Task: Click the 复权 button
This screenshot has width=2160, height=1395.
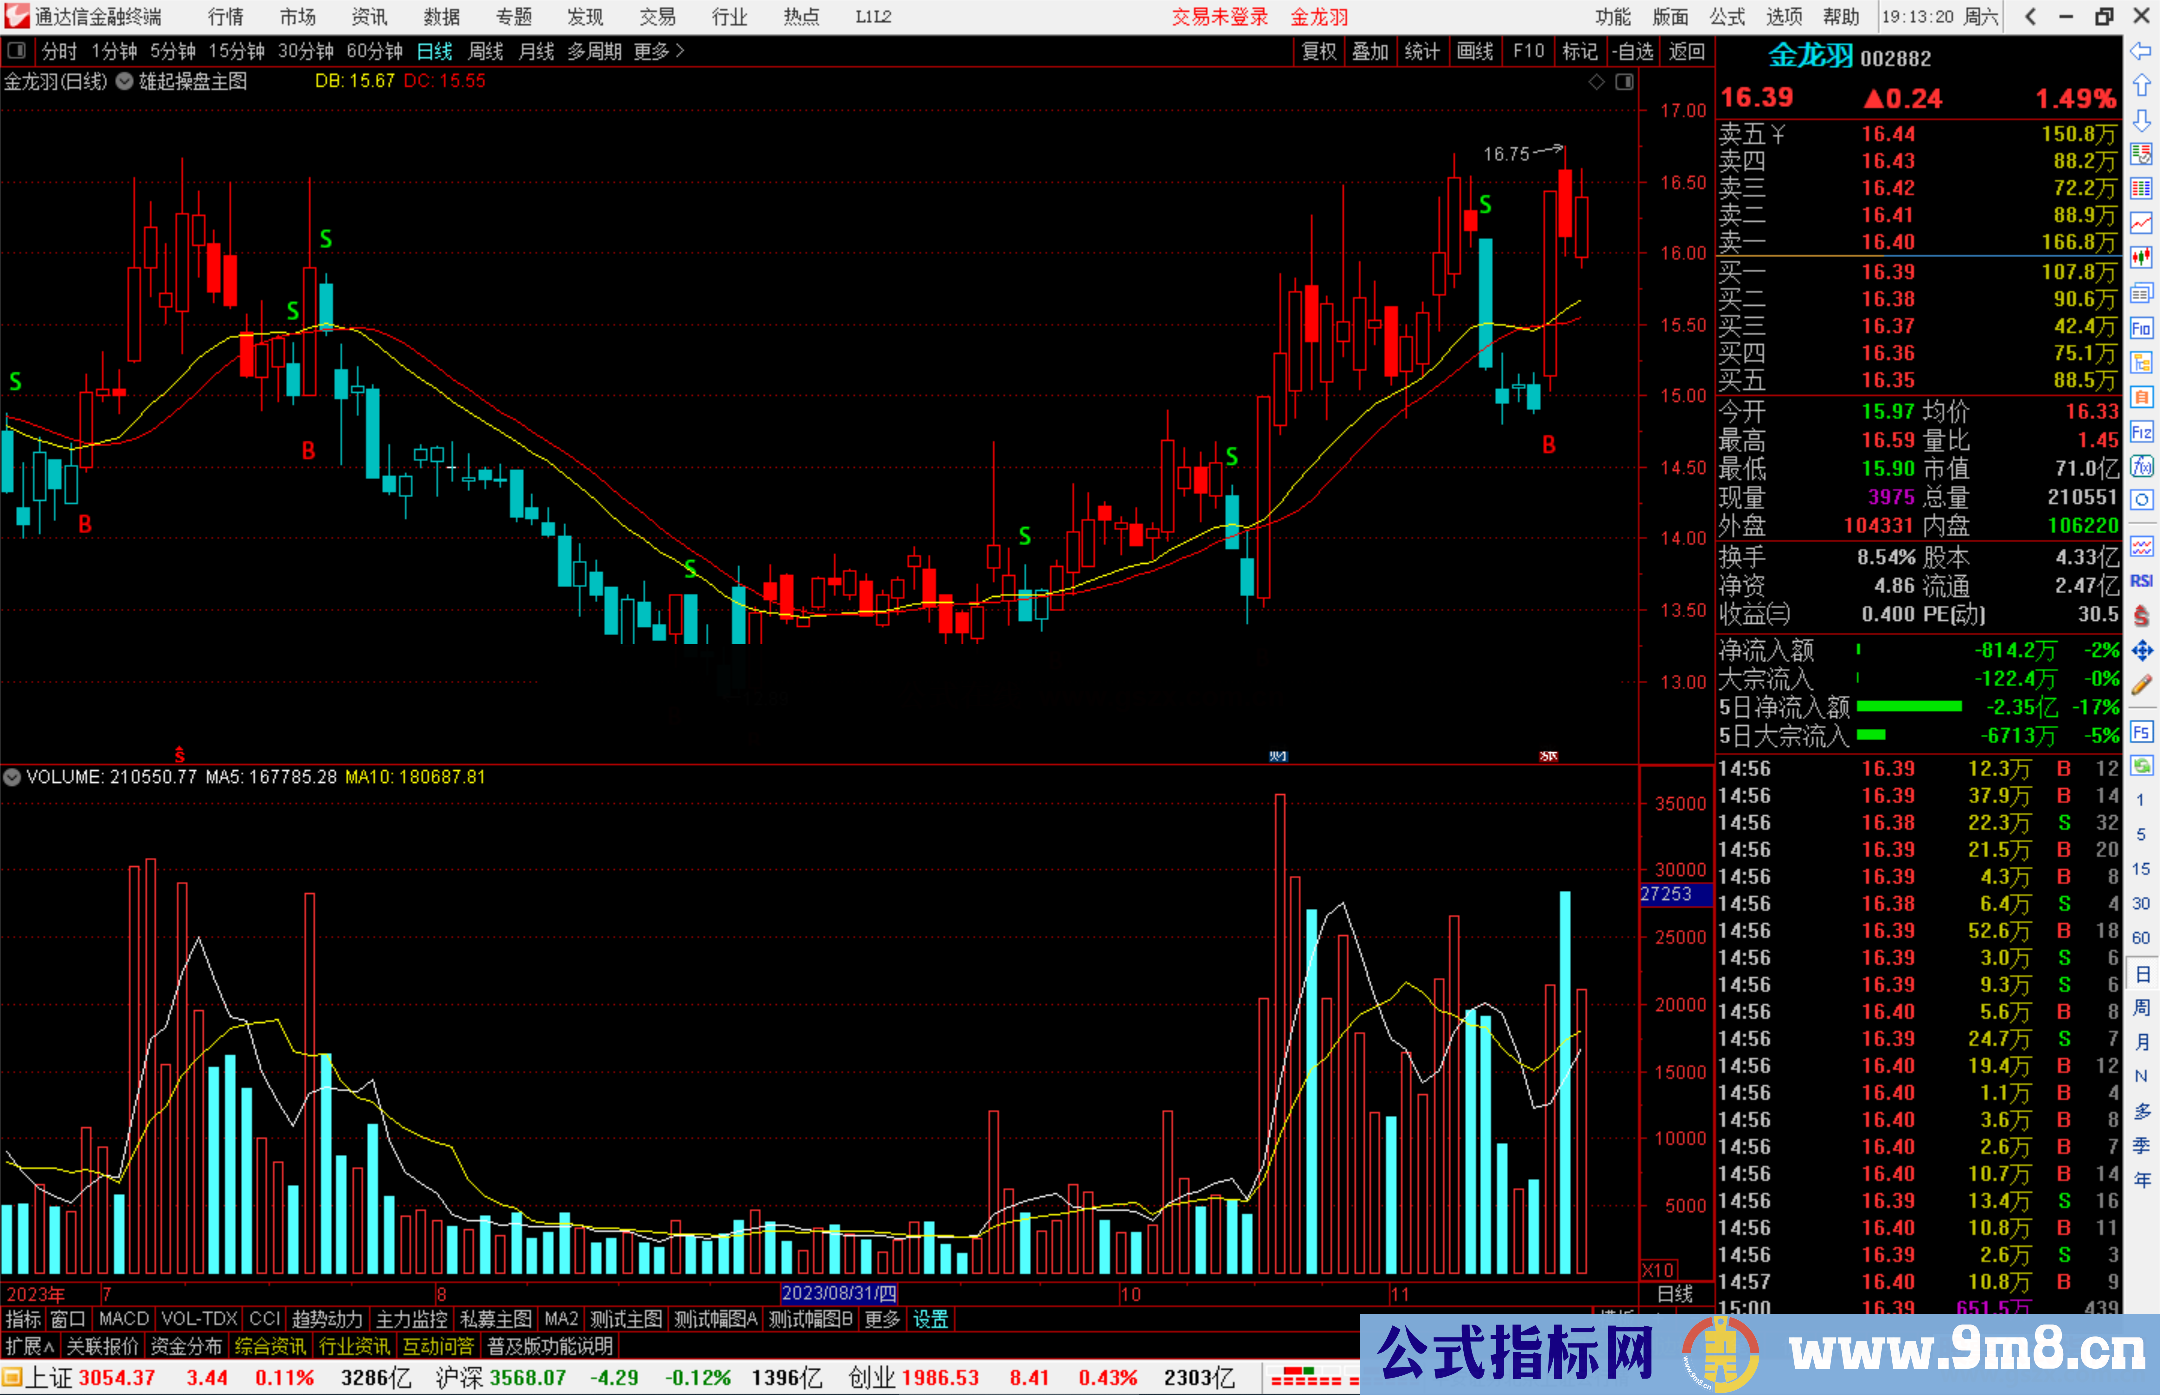Action: (1319, 51)
